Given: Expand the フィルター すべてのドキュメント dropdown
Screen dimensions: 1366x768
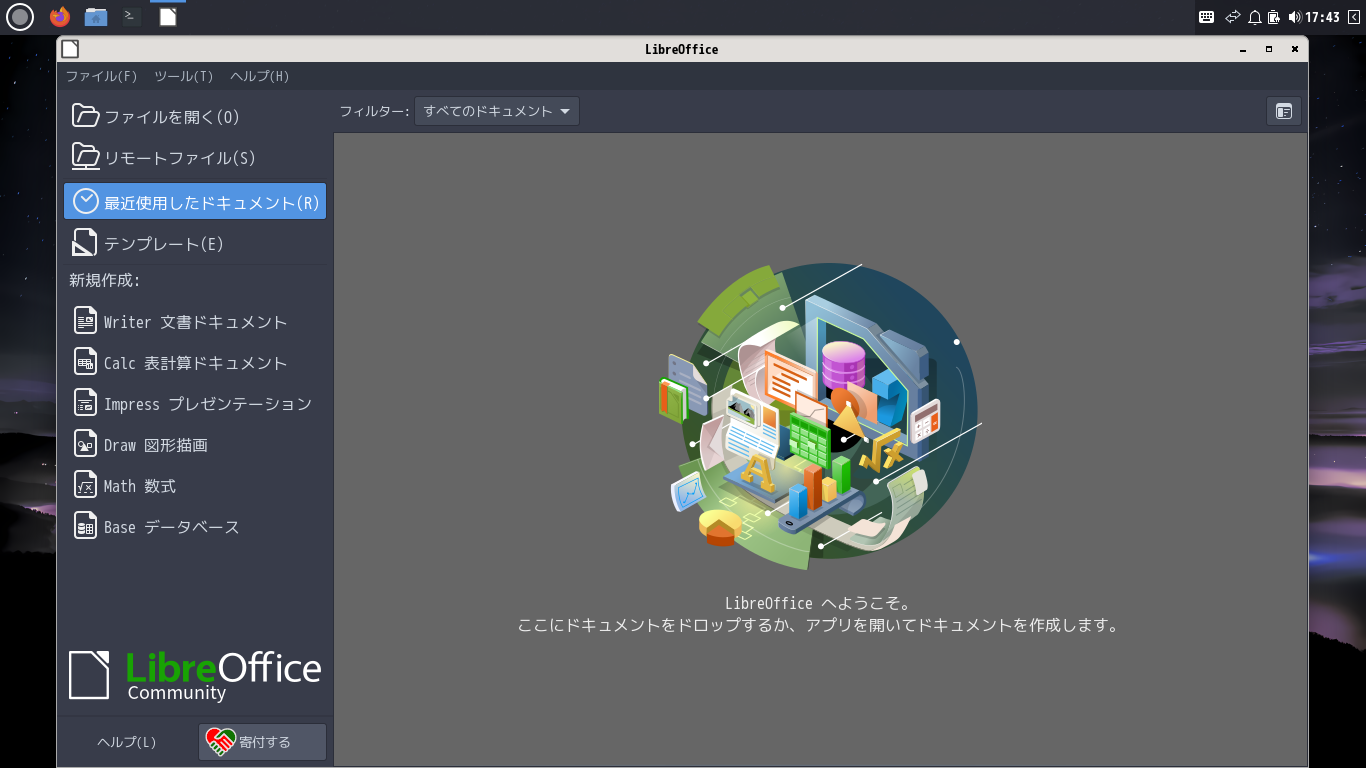Looking at the screenshot, I should click(497, 111).
